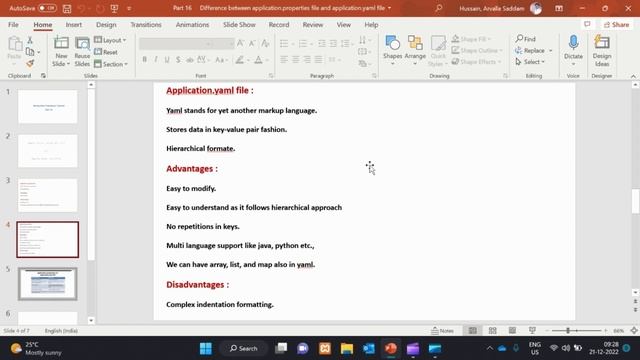Open the Review tab
Viewport: 640px width, 360px height.
pyautogui.click(x=313, y=24)
